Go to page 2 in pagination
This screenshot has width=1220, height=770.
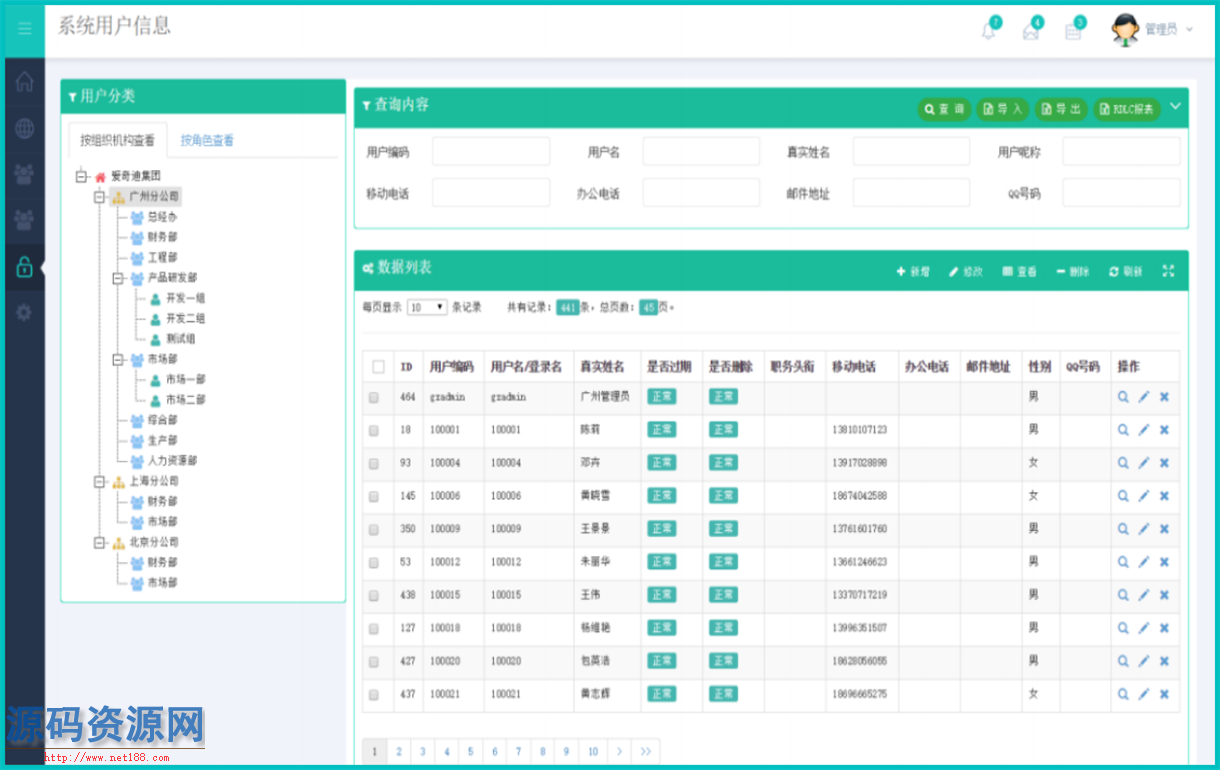pos(398,751)
